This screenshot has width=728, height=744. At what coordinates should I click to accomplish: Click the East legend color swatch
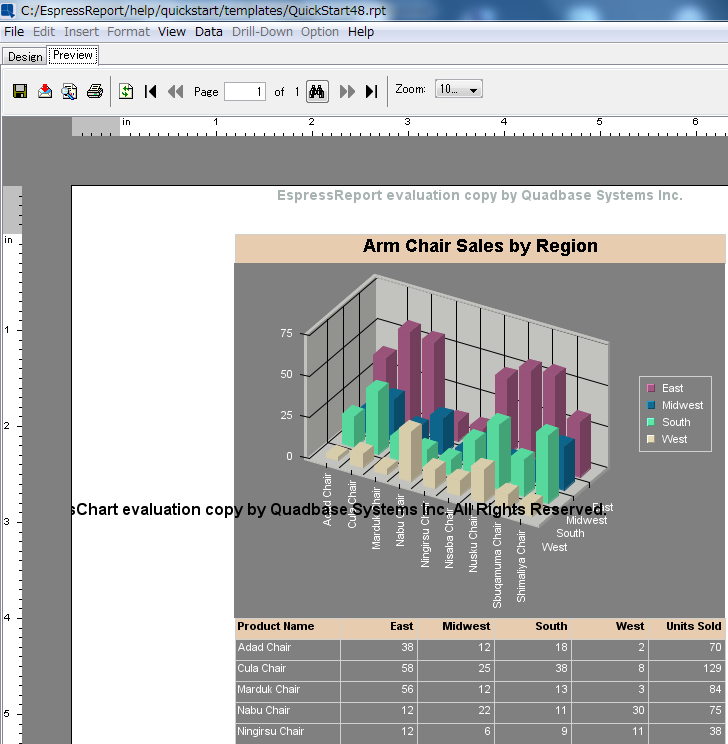pos(651,388)
